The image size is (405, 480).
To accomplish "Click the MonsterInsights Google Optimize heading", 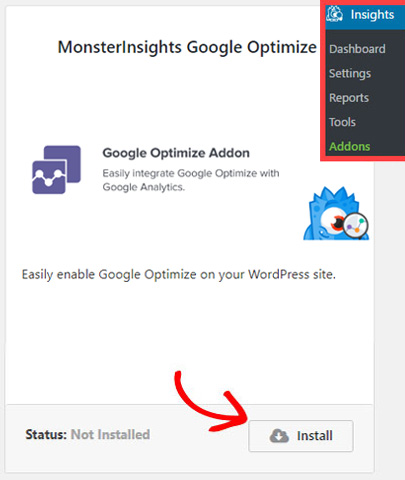I will point(187,47).
